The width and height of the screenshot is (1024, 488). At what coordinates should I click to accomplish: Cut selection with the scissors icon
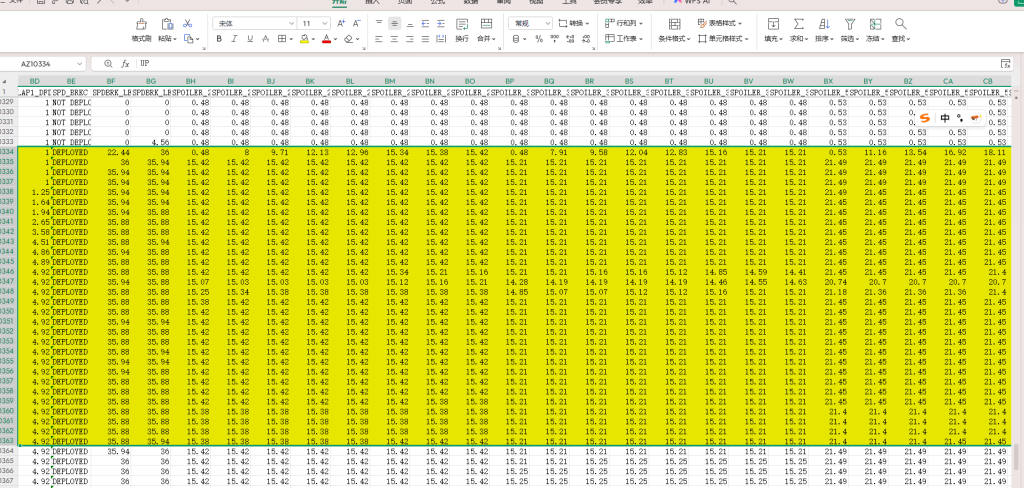click(188, 24)
